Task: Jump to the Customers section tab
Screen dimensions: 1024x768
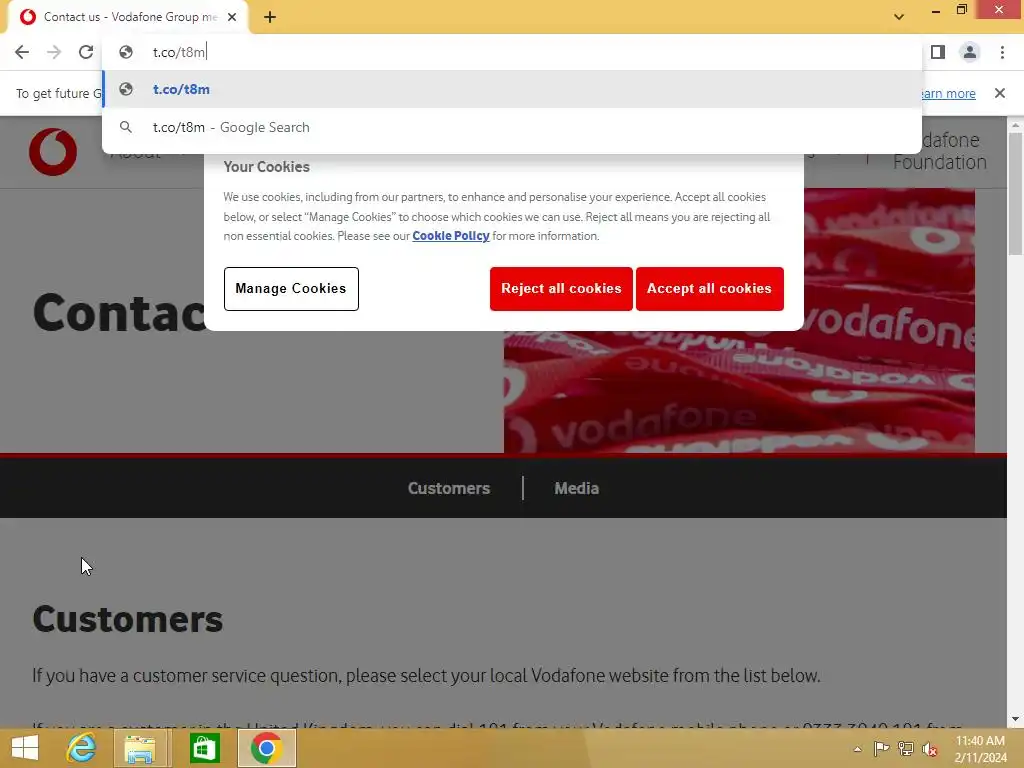Action: (x=449, y=488)
